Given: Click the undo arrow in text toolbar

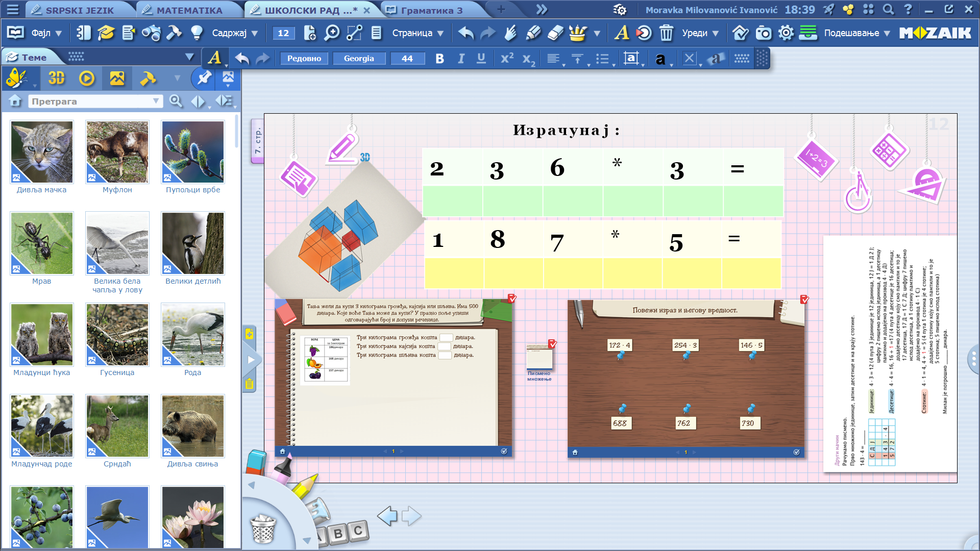Looking at the screenshot, I should (242, 58).
